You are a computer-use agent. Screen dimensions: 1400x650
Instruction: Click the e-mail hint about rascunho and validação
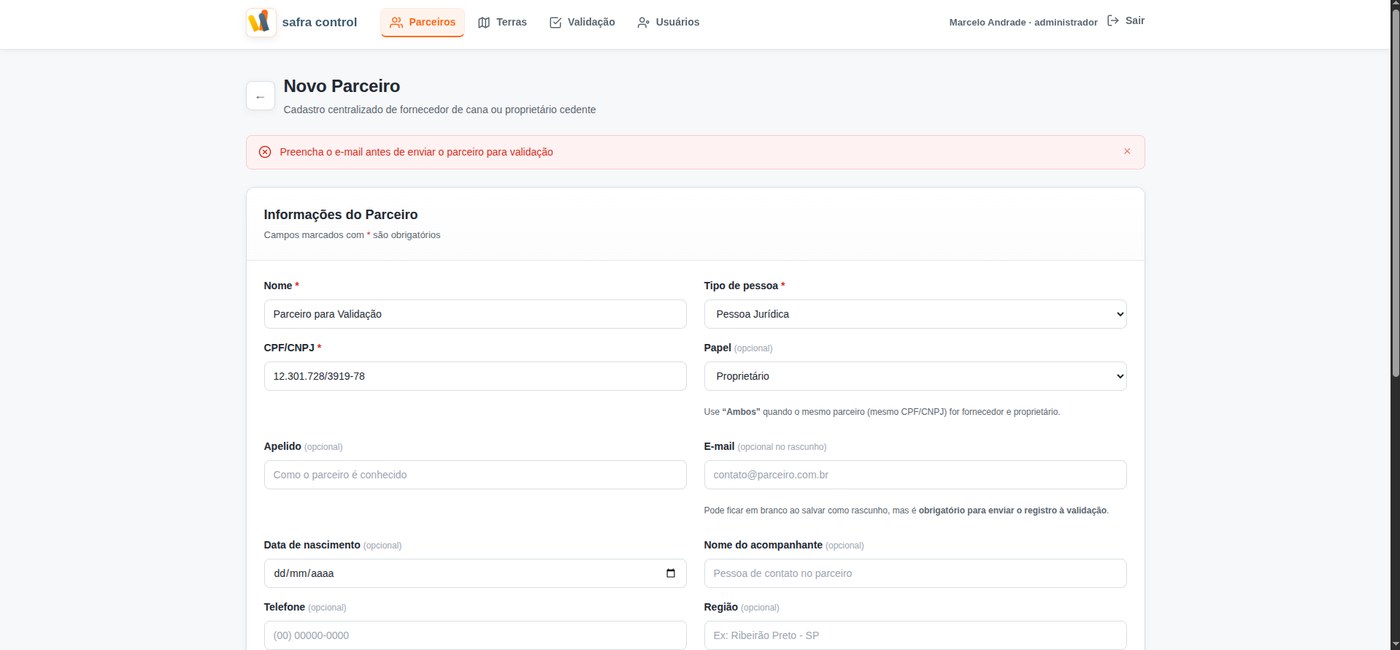click(x=906, y=510)
